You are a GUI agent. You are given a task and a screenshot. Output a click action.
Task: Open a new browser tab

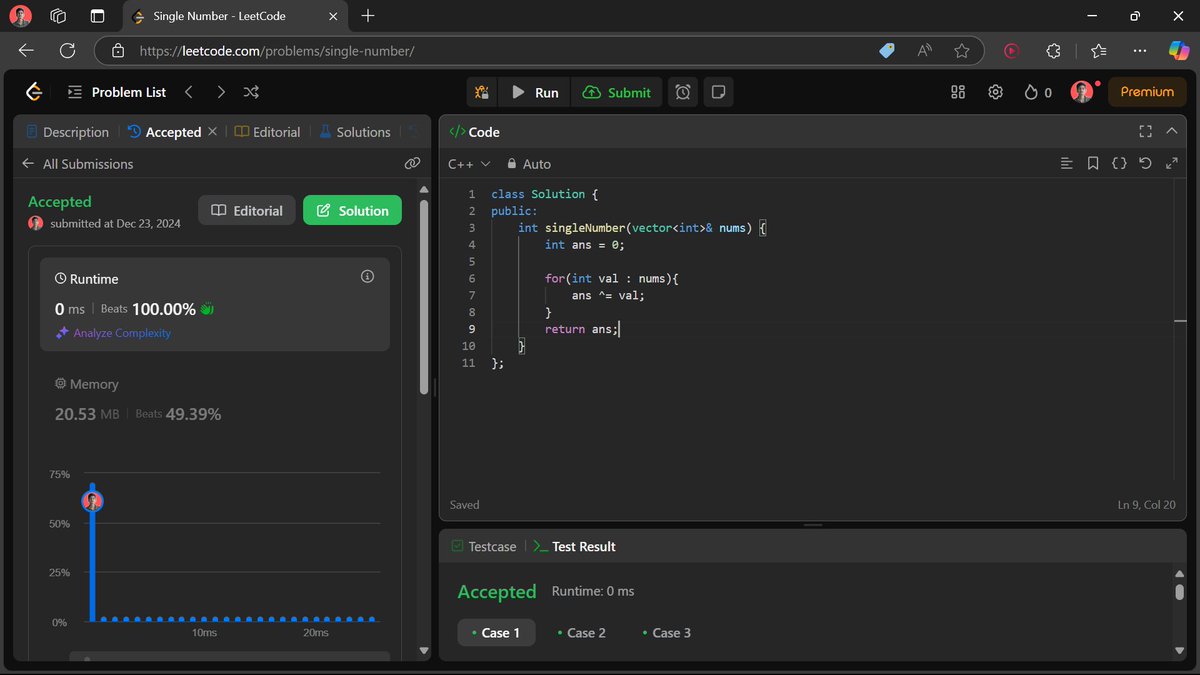click(x=368, y=15)
